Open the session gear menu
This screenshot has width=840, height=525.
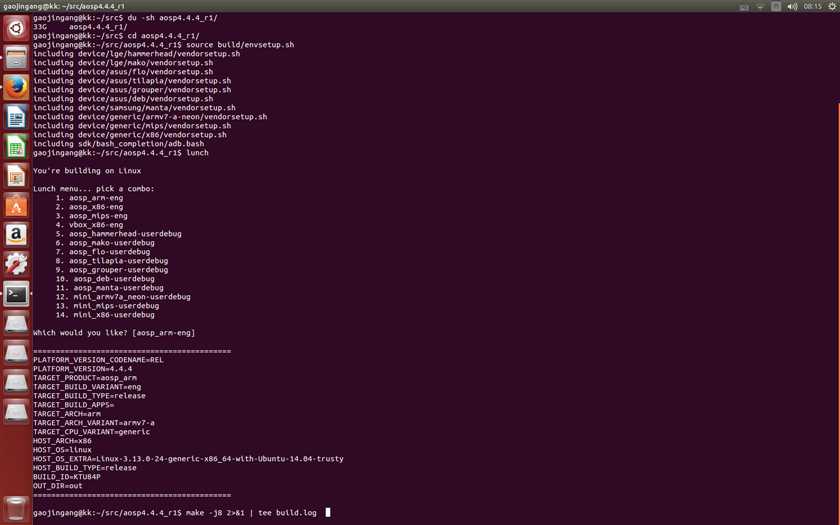[x=831, y=6]
